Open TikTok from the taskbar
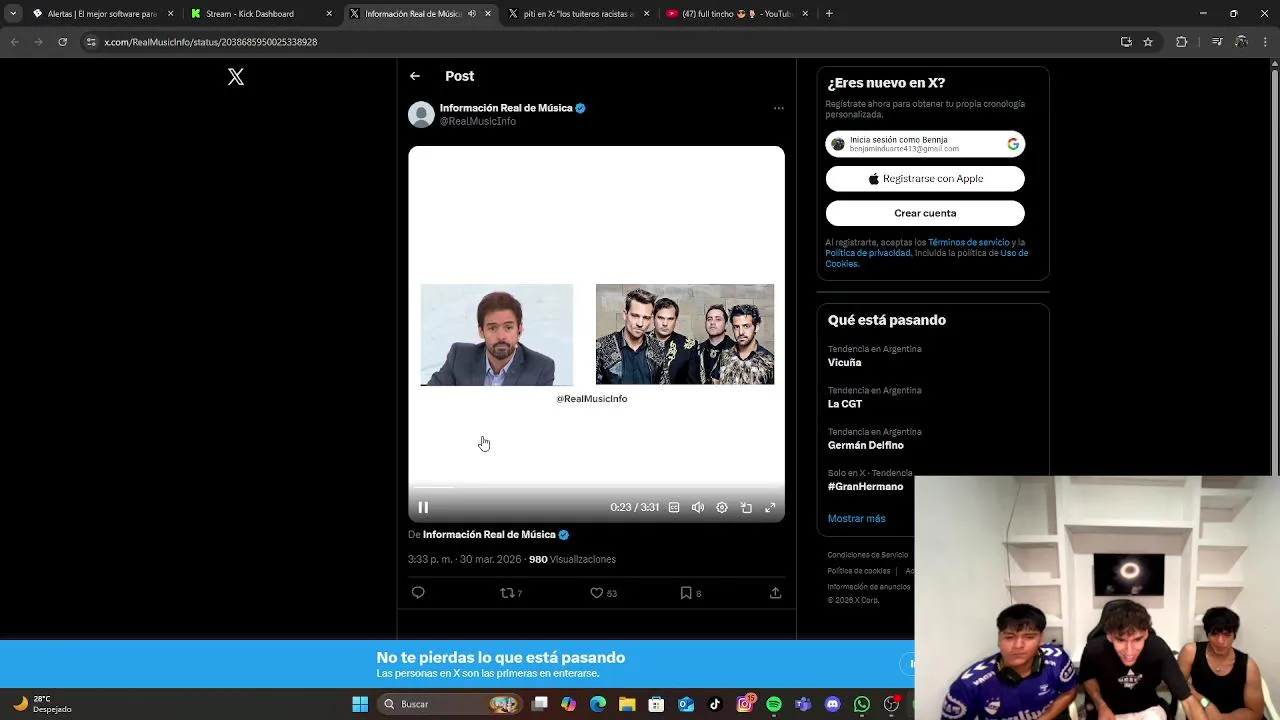The image size is (1280, 720). (715, 704)
